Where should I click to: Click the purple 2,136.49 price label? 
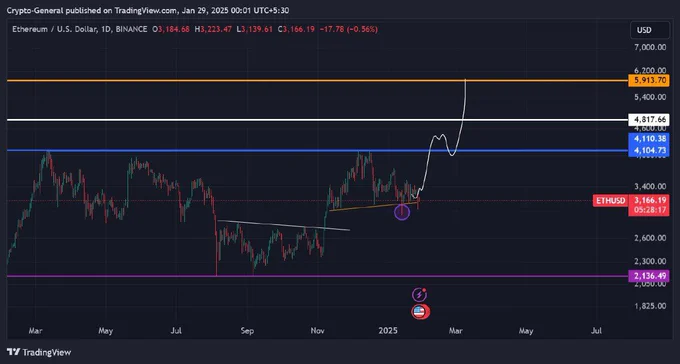[x=648, y=276]
